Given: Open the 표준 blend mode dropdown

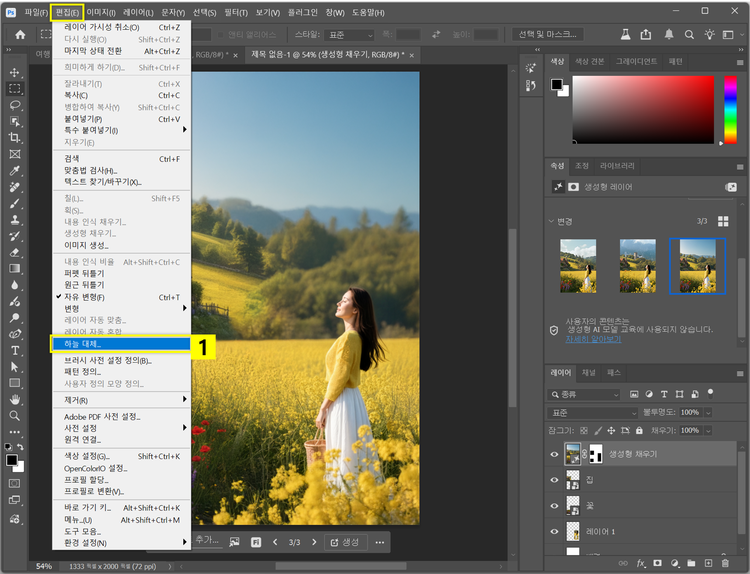Looking at the screenshot, I should coord(594,412).
